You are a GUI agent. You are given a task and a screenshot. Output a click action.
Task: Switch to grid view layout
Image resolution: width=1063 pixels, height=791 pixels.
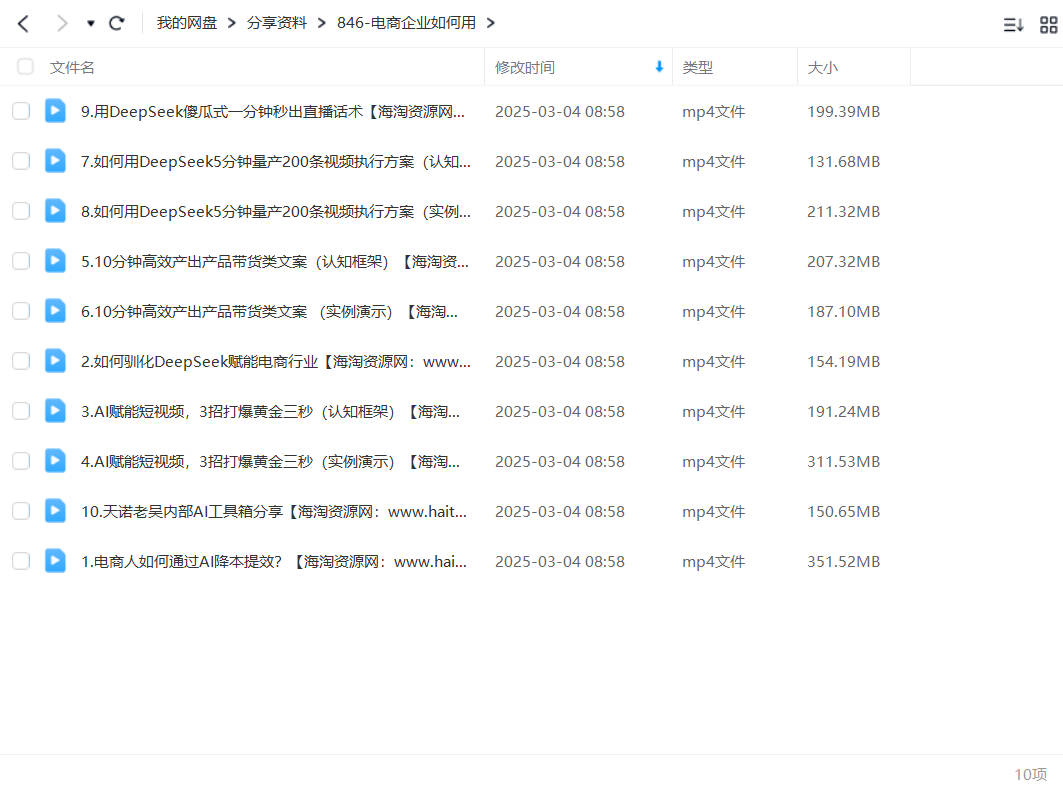point(1048,25)
